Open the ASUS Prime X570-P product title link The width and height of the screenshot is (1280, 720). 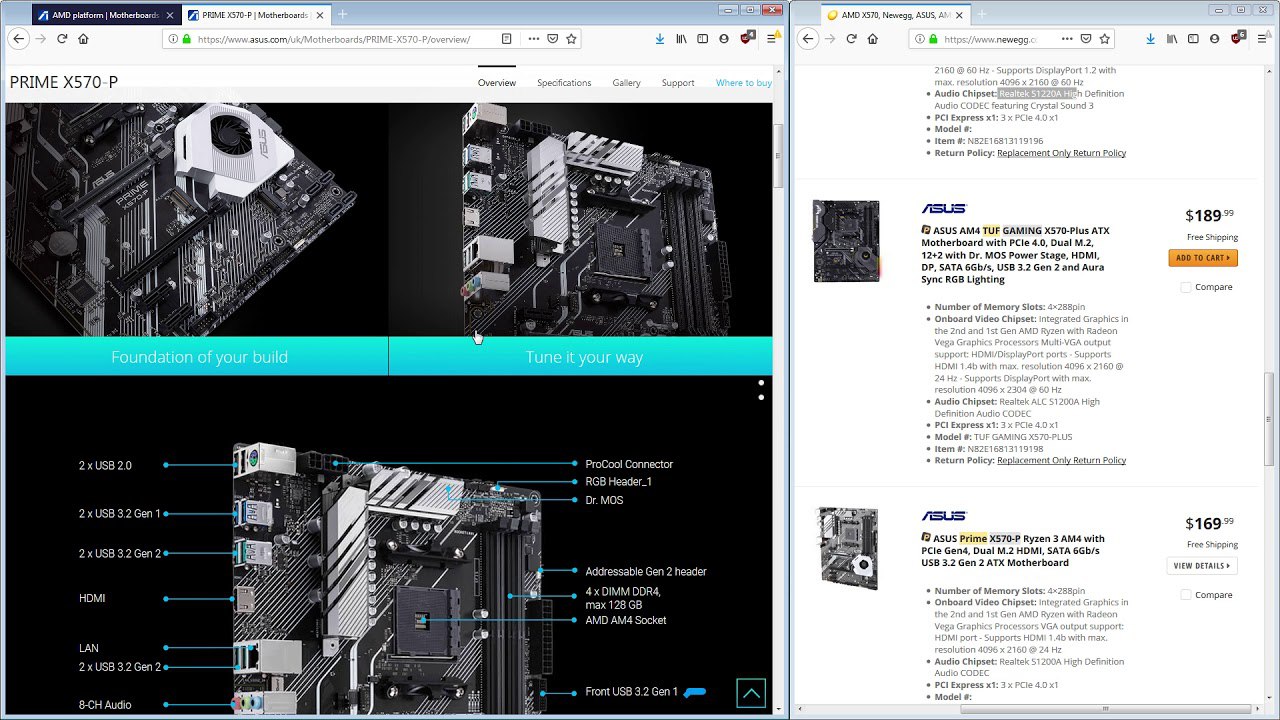[x=1013, y=550]
